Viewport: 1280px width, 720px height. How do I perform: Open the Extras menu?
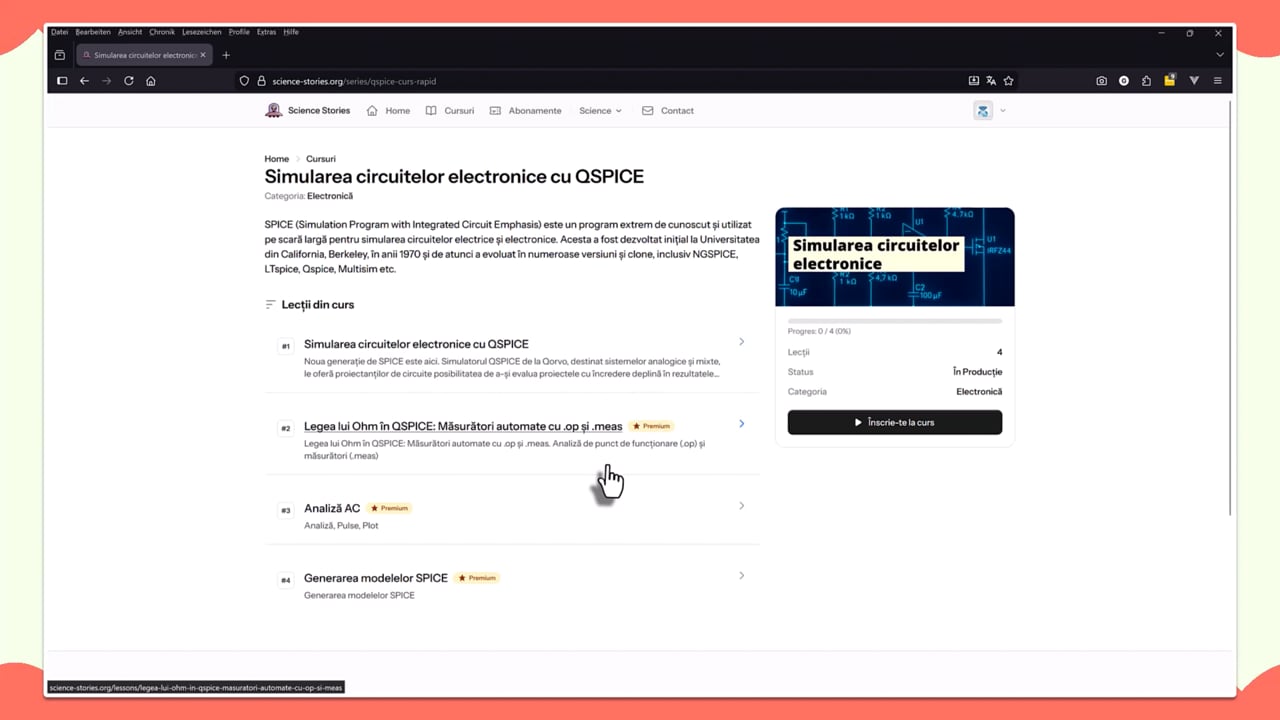(x=266, y=32)
